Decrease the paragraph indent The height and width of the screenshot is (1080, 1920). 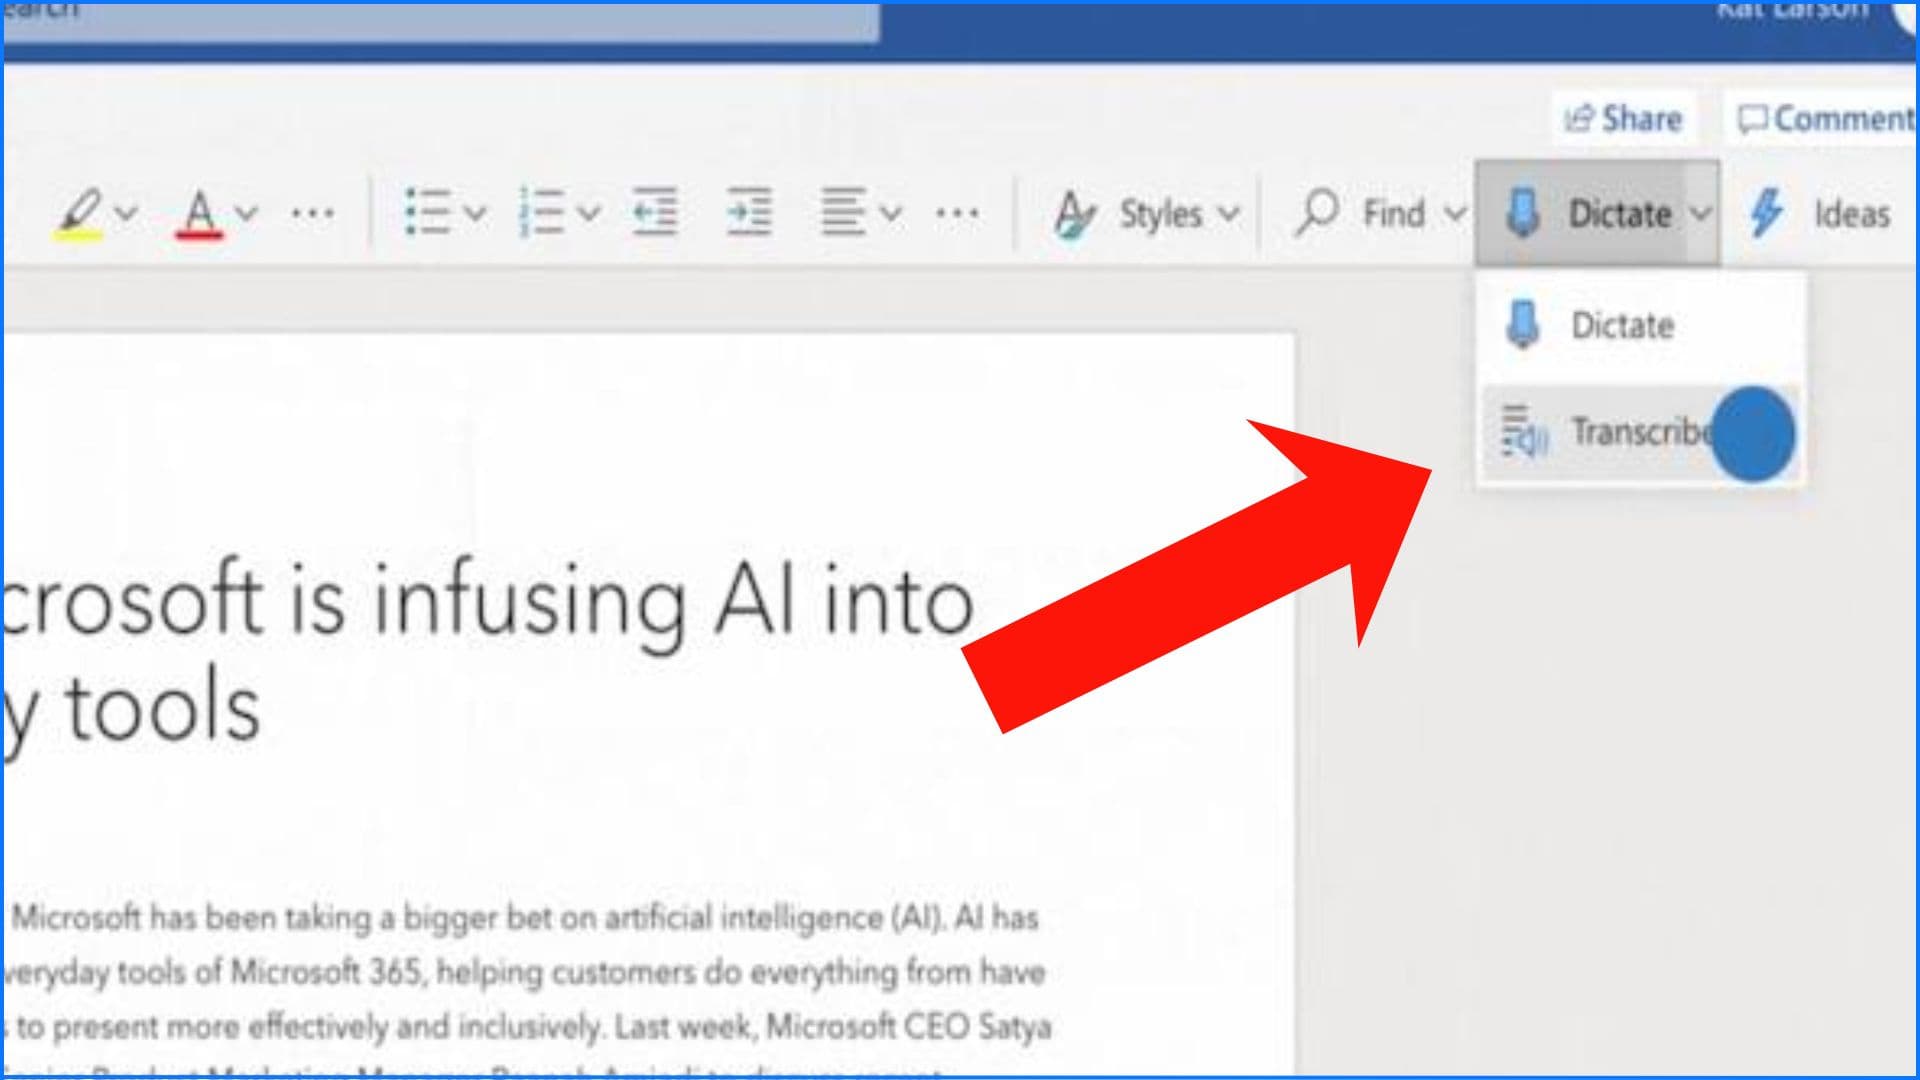pos(651,210)
